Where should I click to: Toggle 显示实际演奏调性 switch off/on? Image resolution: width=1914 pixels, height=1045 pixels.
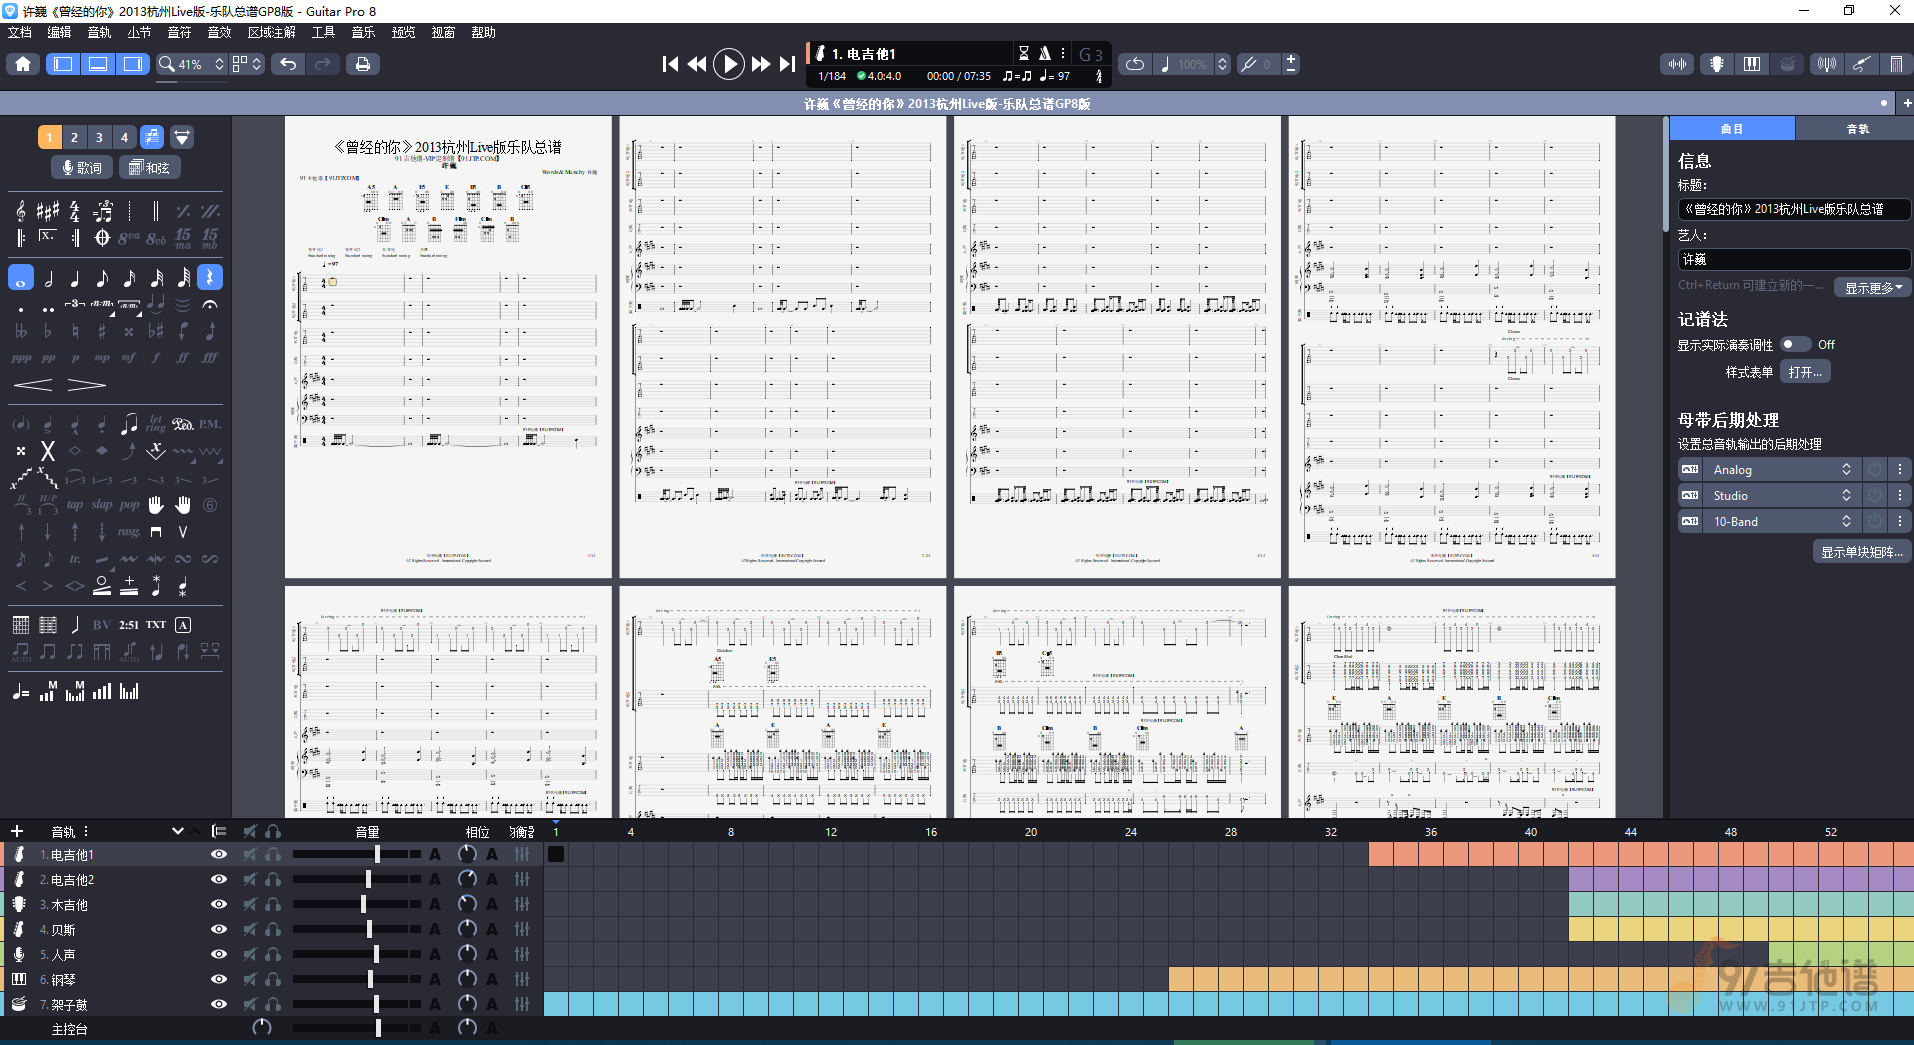[x=1796, y=344]
